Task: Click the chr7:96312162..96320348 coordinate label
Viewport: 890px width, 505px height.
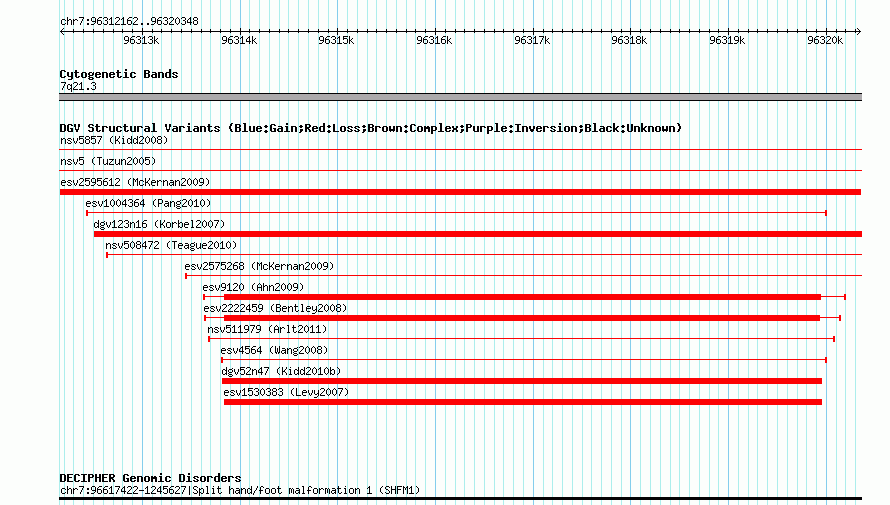Action: [x=129, y=22]
